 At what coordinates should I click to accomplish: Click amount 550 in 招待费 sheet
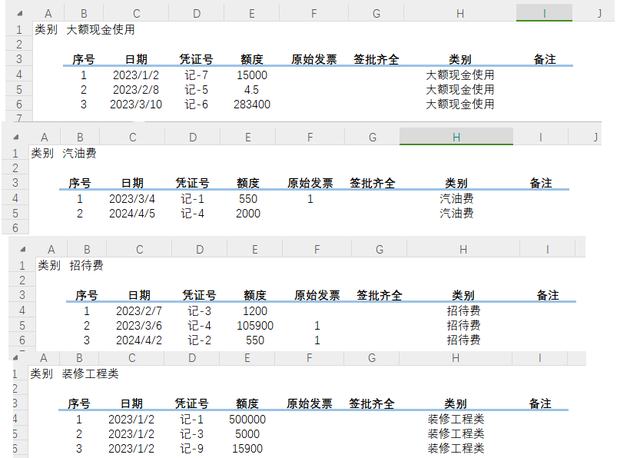click(255, 340)
